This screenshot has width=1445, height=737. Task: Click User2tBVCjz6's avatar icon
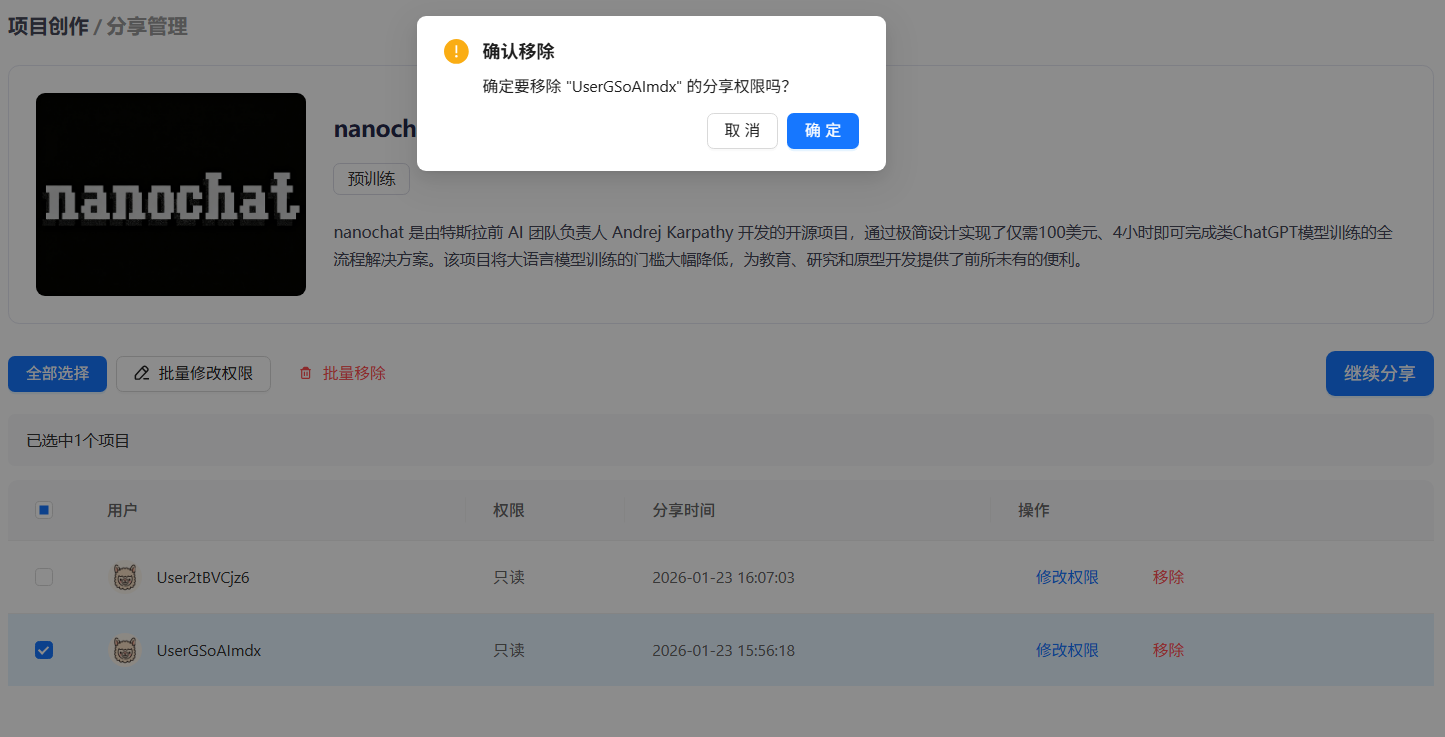tap(125, 577)
